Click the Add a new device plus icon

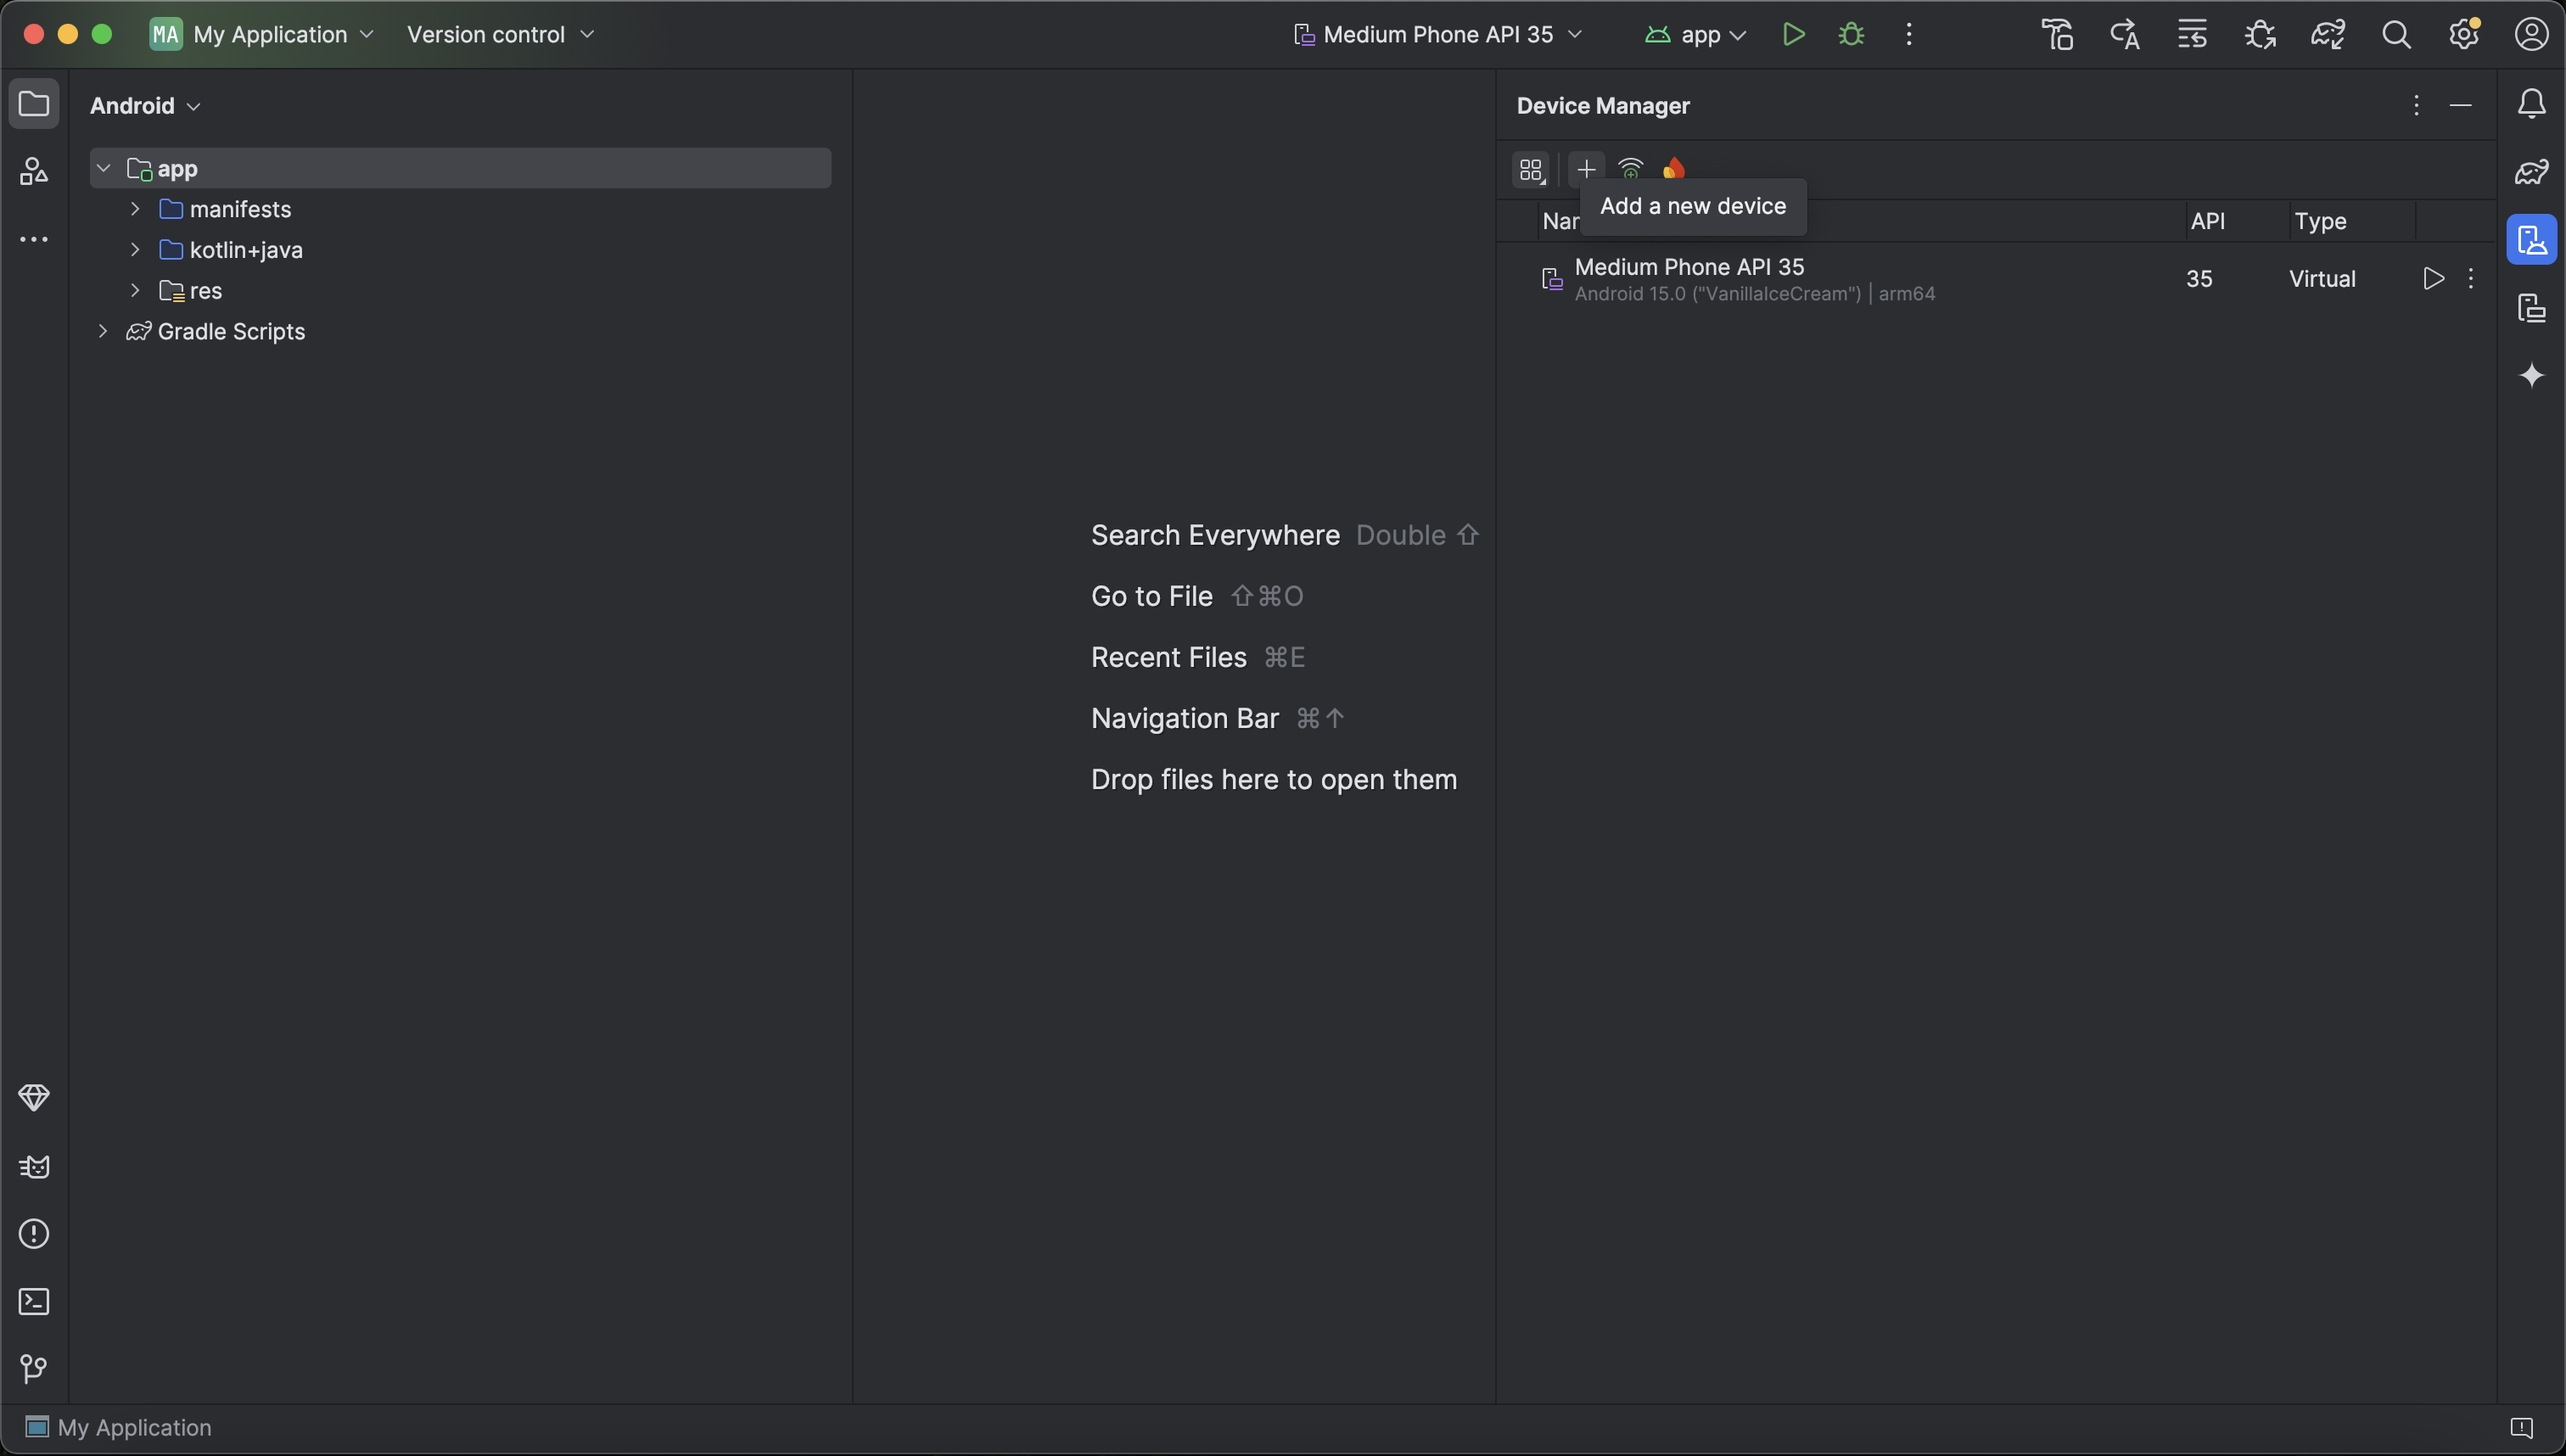click(x=1586, y=169)
